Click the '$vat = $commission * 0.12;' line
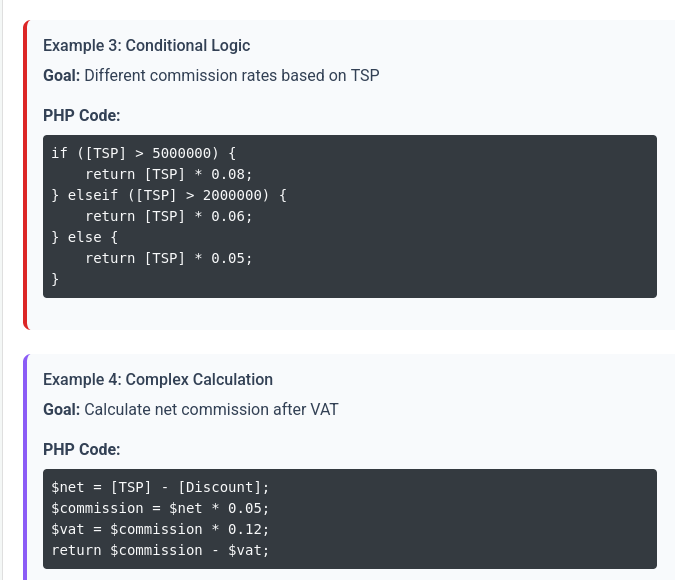Image resolution: width=675 pixels, height=580 pixels. (160, 529)
